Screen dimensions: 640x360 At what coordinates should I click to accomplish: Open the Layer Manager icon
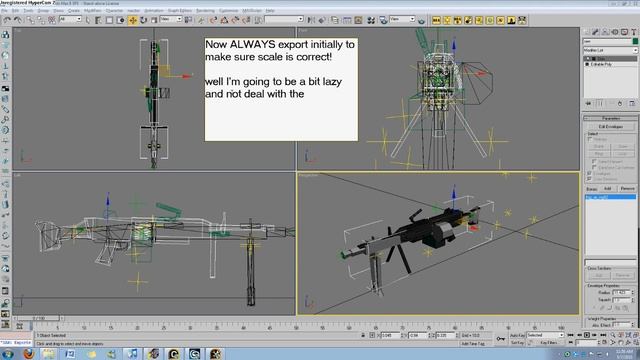click(335, 20)
